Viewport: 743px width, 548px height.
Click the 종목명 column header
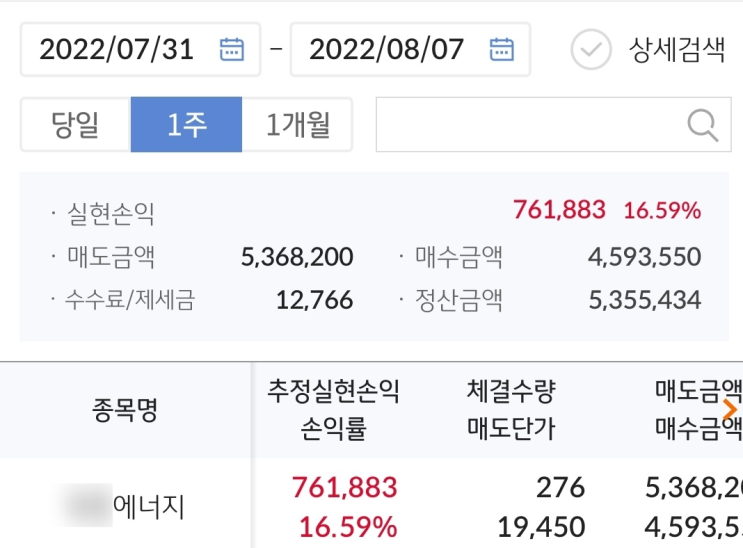pos(125,410)
